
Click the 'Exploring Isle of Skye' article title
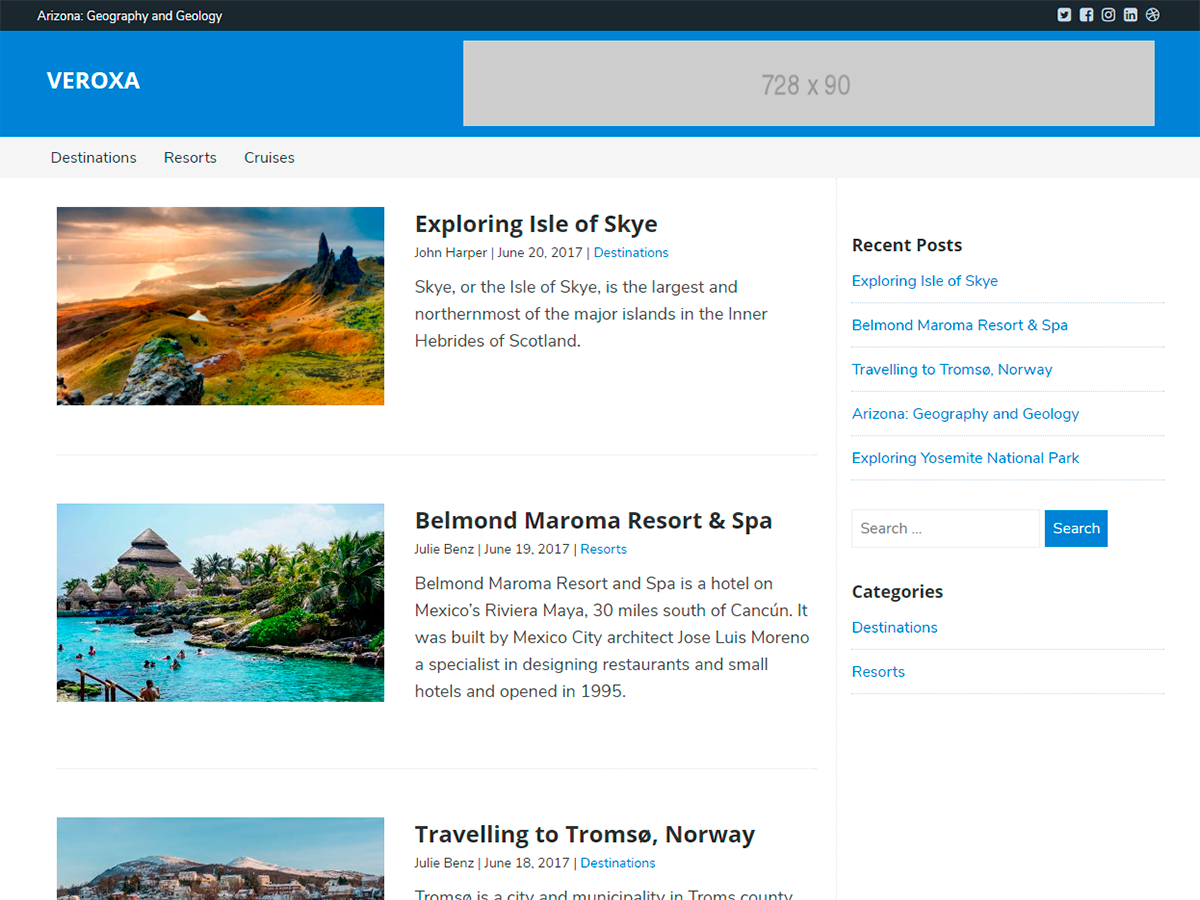536,223
